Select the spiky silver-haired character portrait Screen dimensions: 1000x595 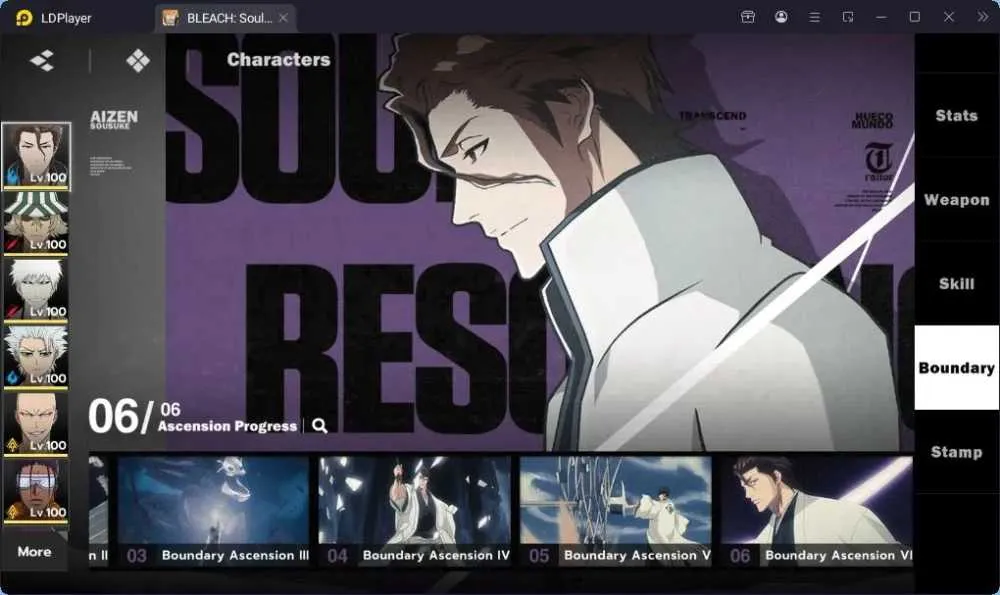[x=36, y=356]
